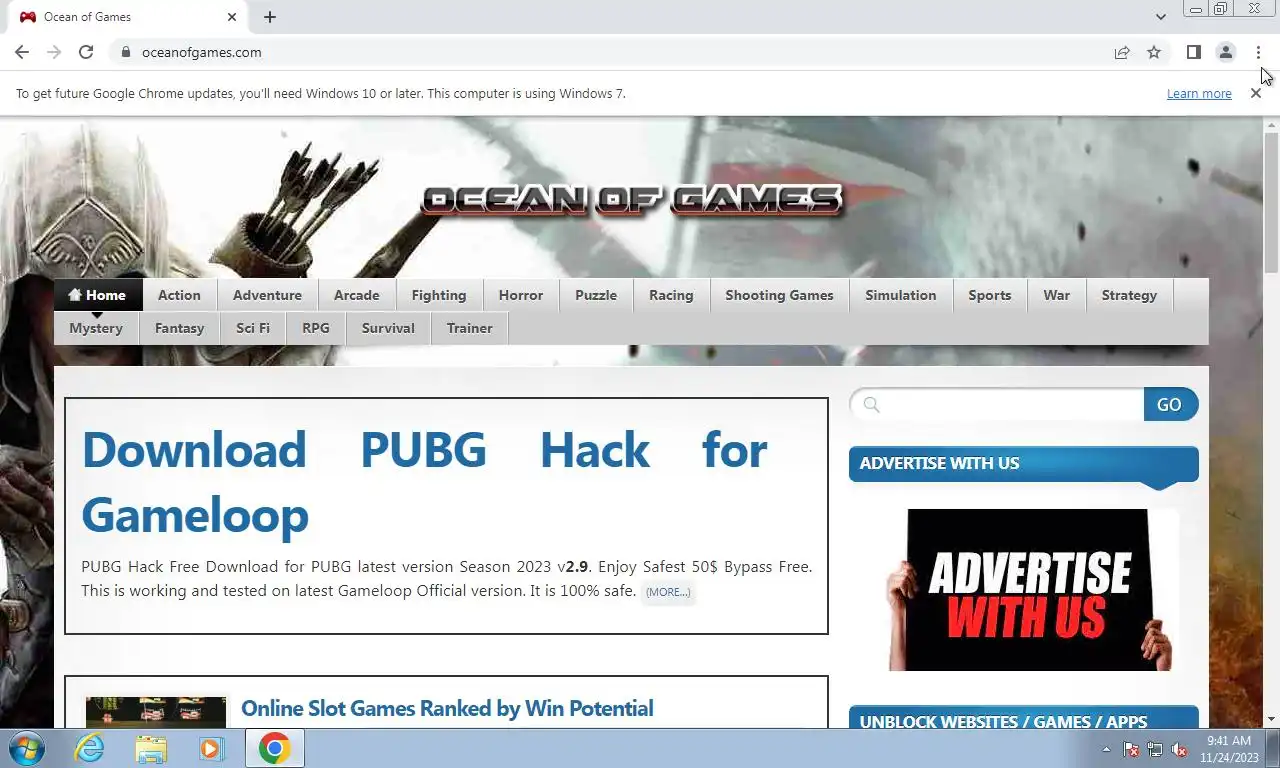
Task: Dismiss the Chrome update notice
Action: click(1255, 93)
